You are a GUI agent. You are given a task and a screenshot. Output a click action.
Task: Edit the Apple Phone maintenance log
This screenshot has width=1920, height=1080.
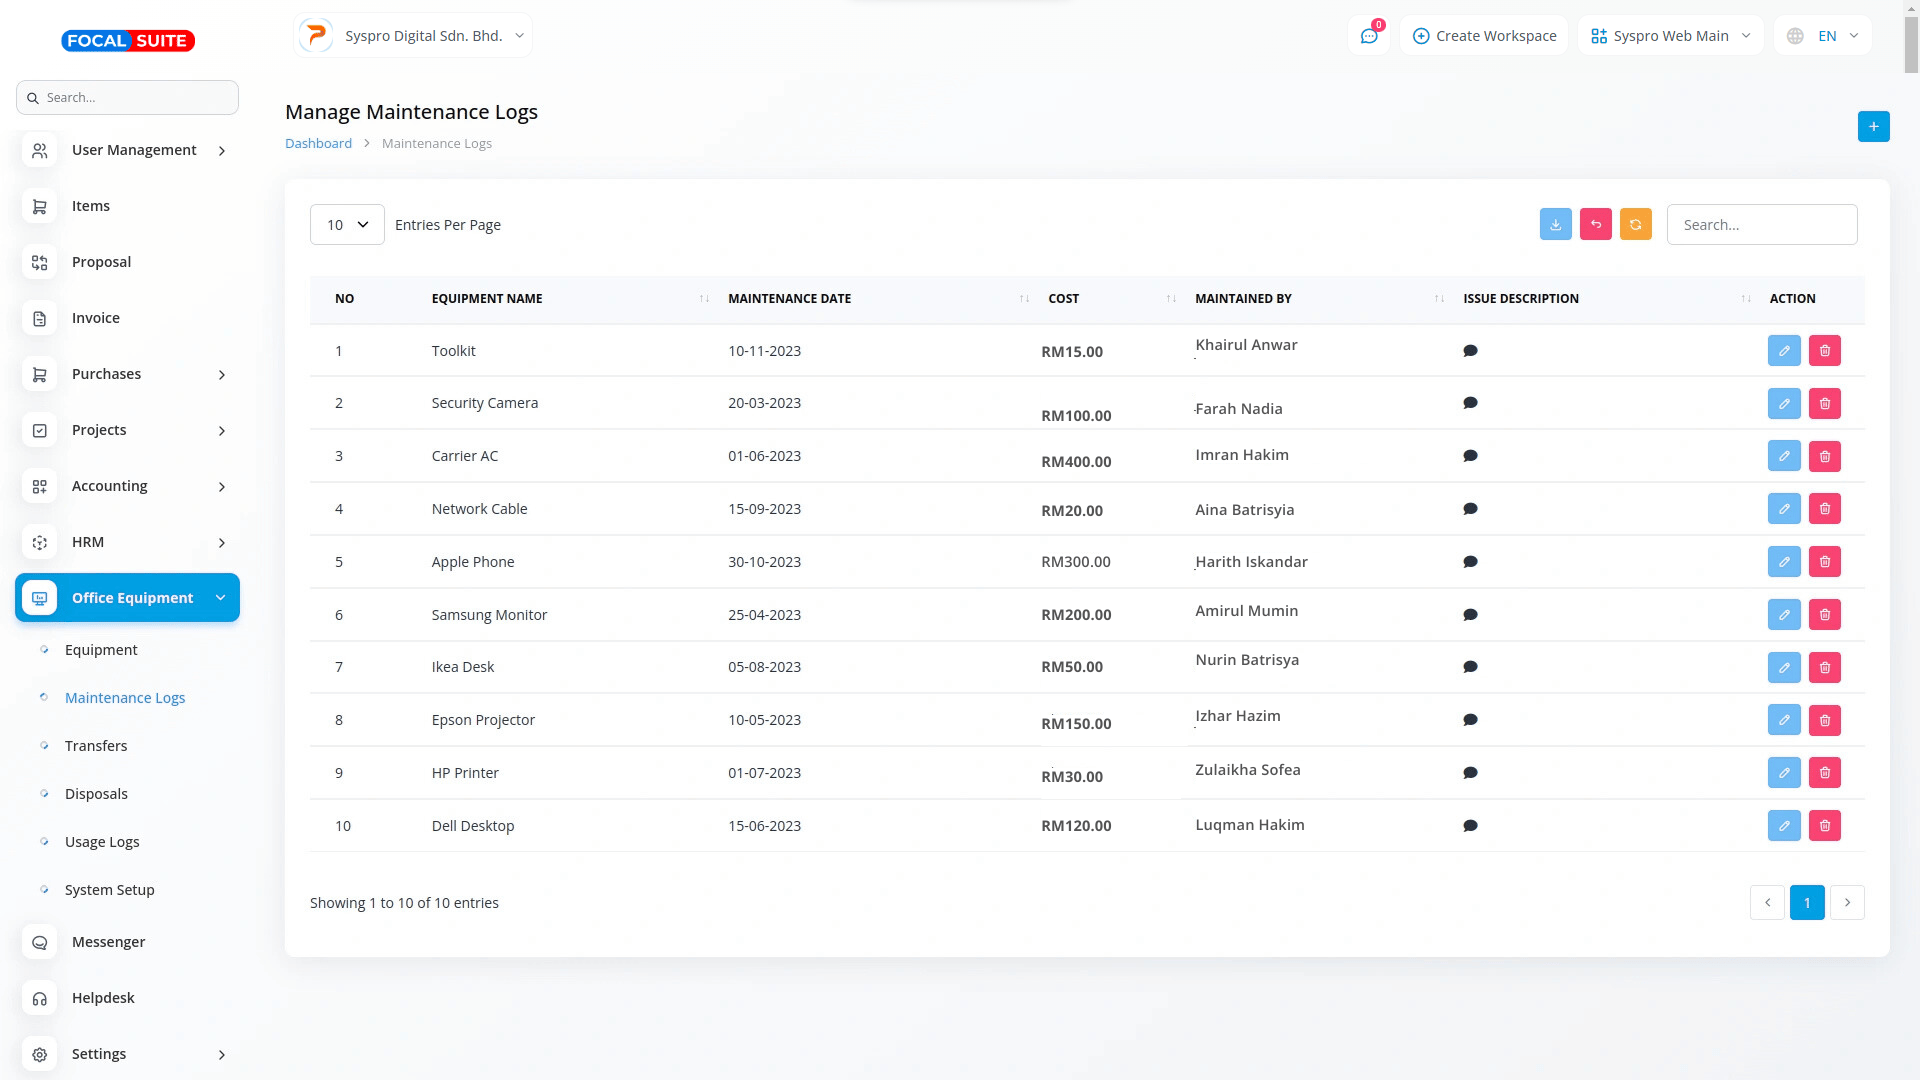[x=1783, y=562]
